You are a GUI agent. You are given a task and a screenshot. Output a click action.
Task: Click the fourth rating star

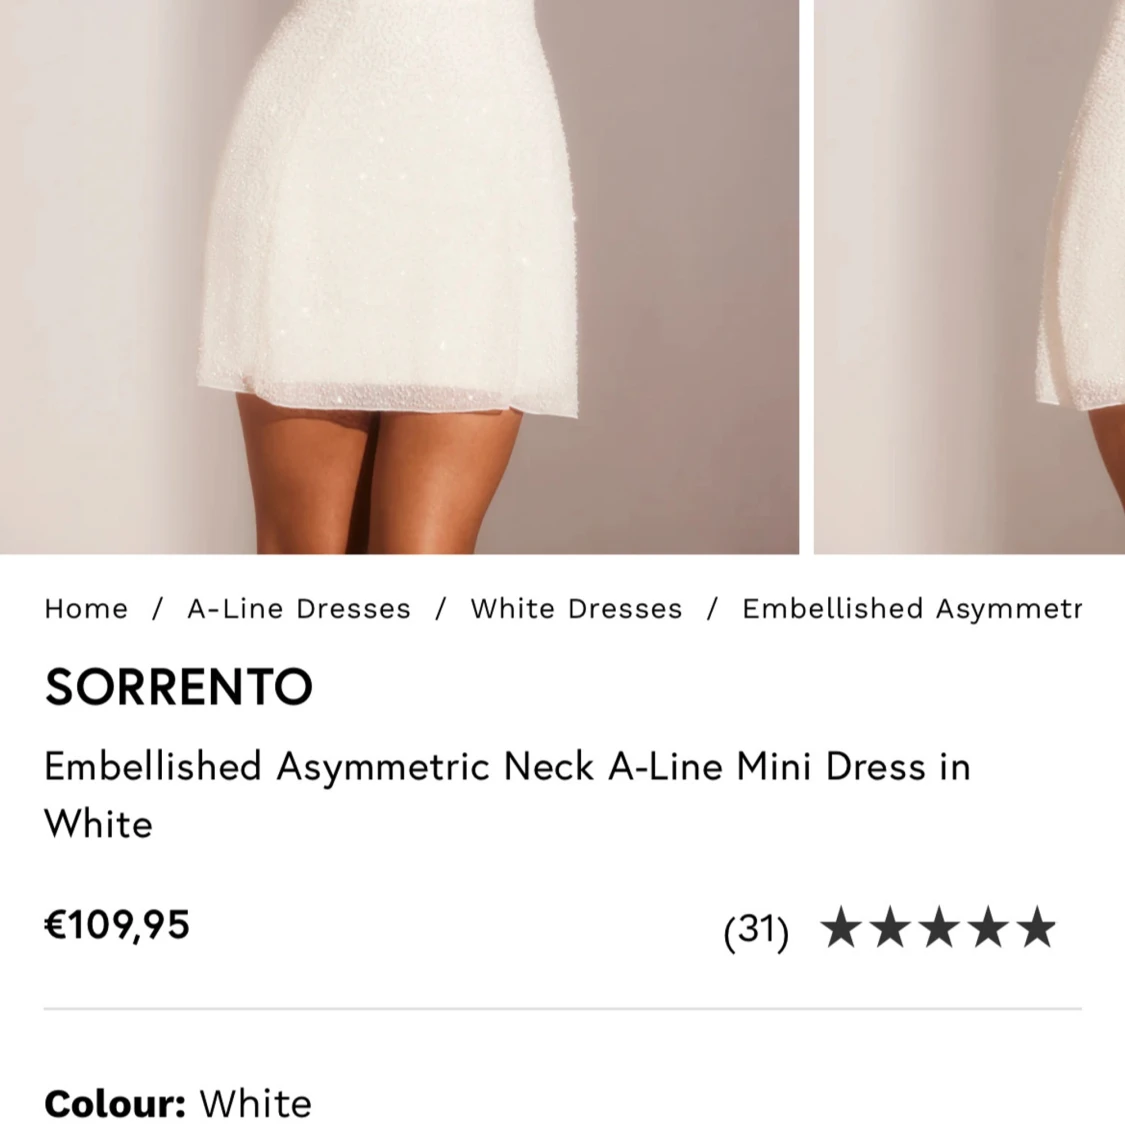989,927
